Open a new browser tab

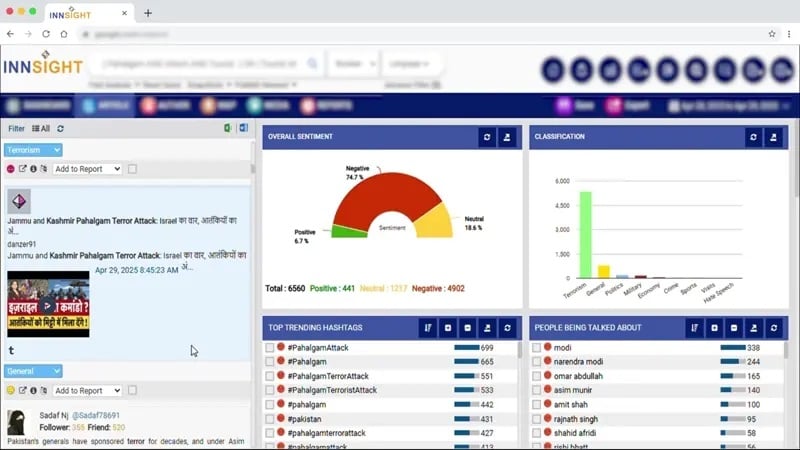point(148,13)
